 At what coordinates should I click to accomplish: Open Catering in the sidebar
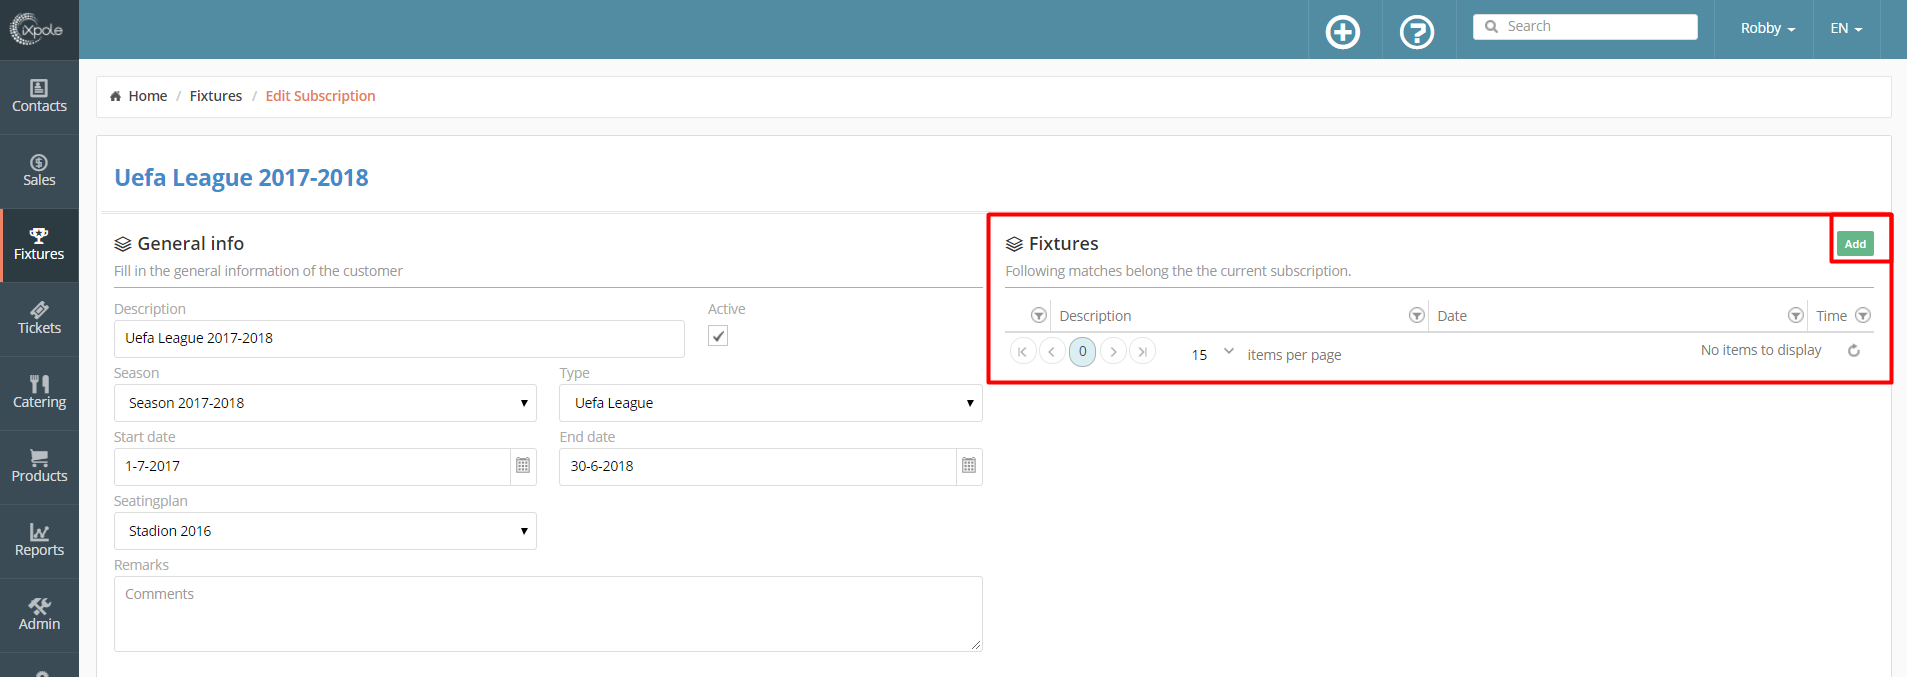39,393
